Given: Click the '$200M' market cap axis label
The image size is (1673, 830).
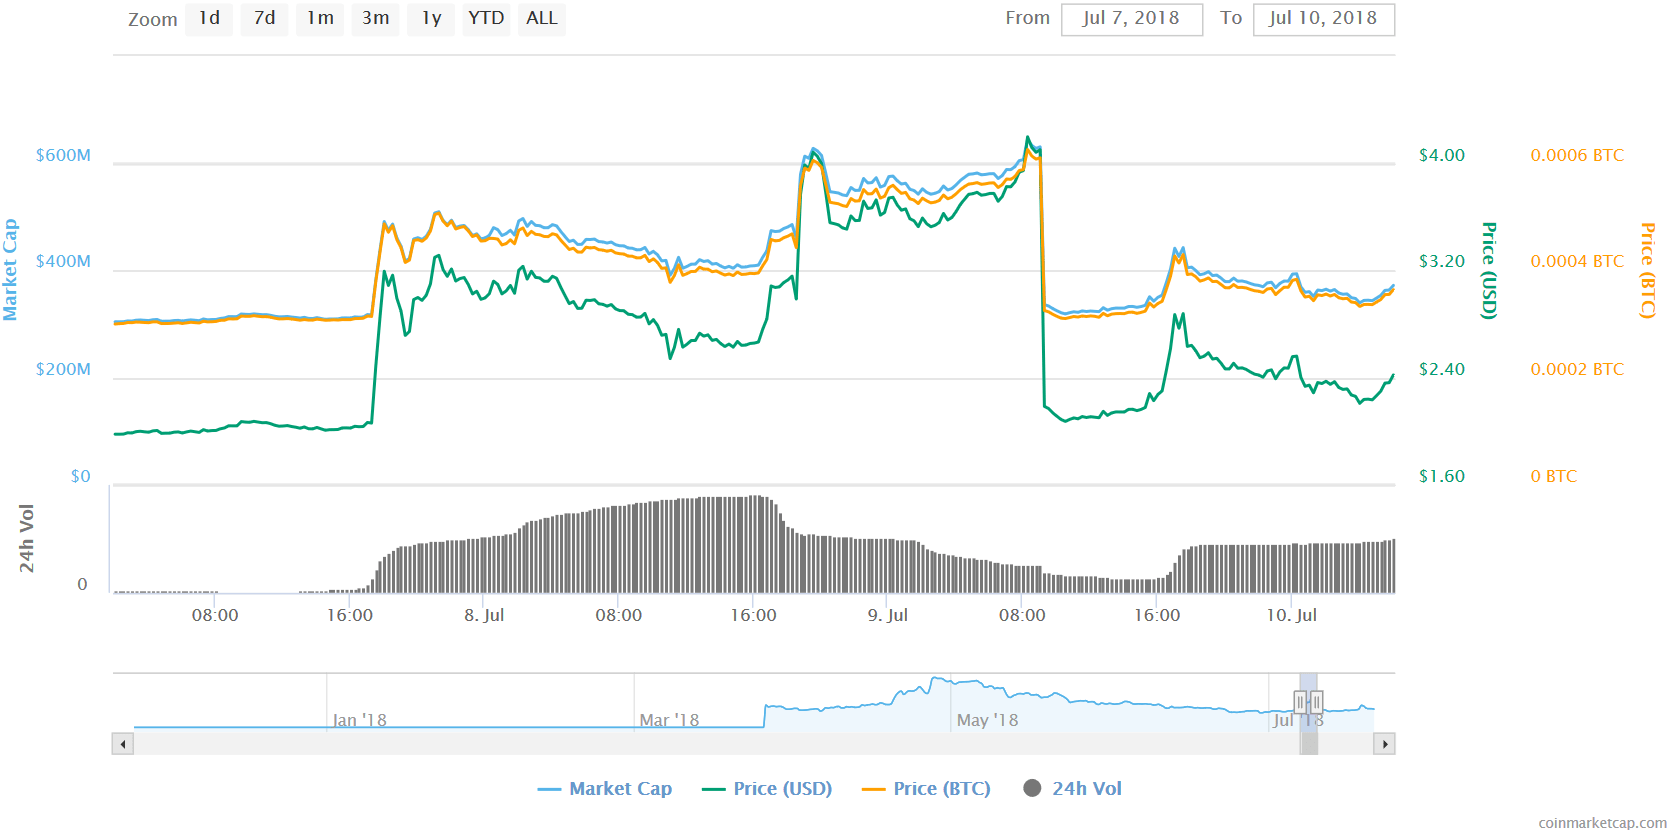Looking at the screenshot, I should click(63, 369).
